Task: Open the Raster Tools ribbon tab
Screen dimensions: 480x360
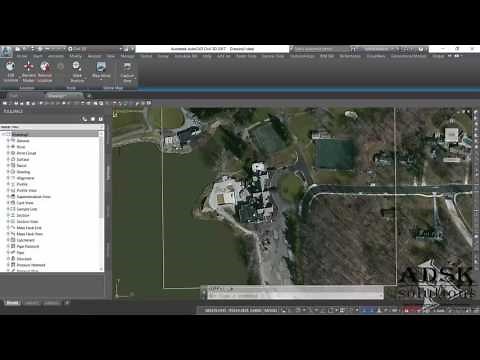Action: [x=246, y=56]
